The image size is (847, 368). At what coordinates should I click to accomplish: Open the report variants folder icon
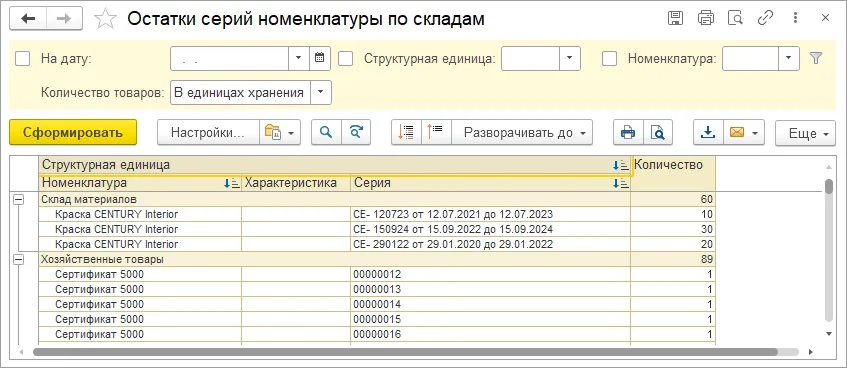pyautogui.click(x=273, y=132)
